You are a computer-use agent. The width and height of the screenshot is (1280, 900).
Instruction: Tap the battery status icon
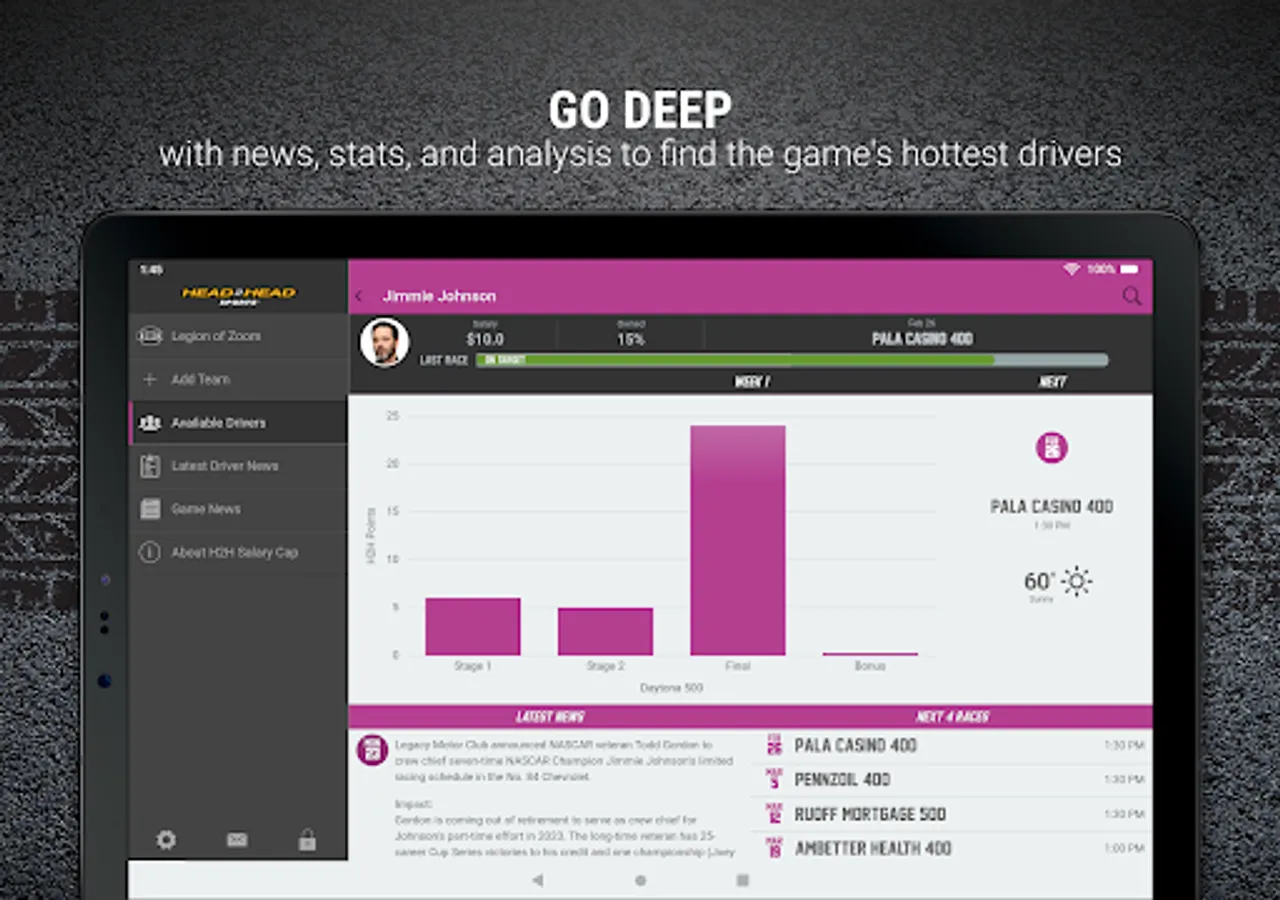(1129, 269)
